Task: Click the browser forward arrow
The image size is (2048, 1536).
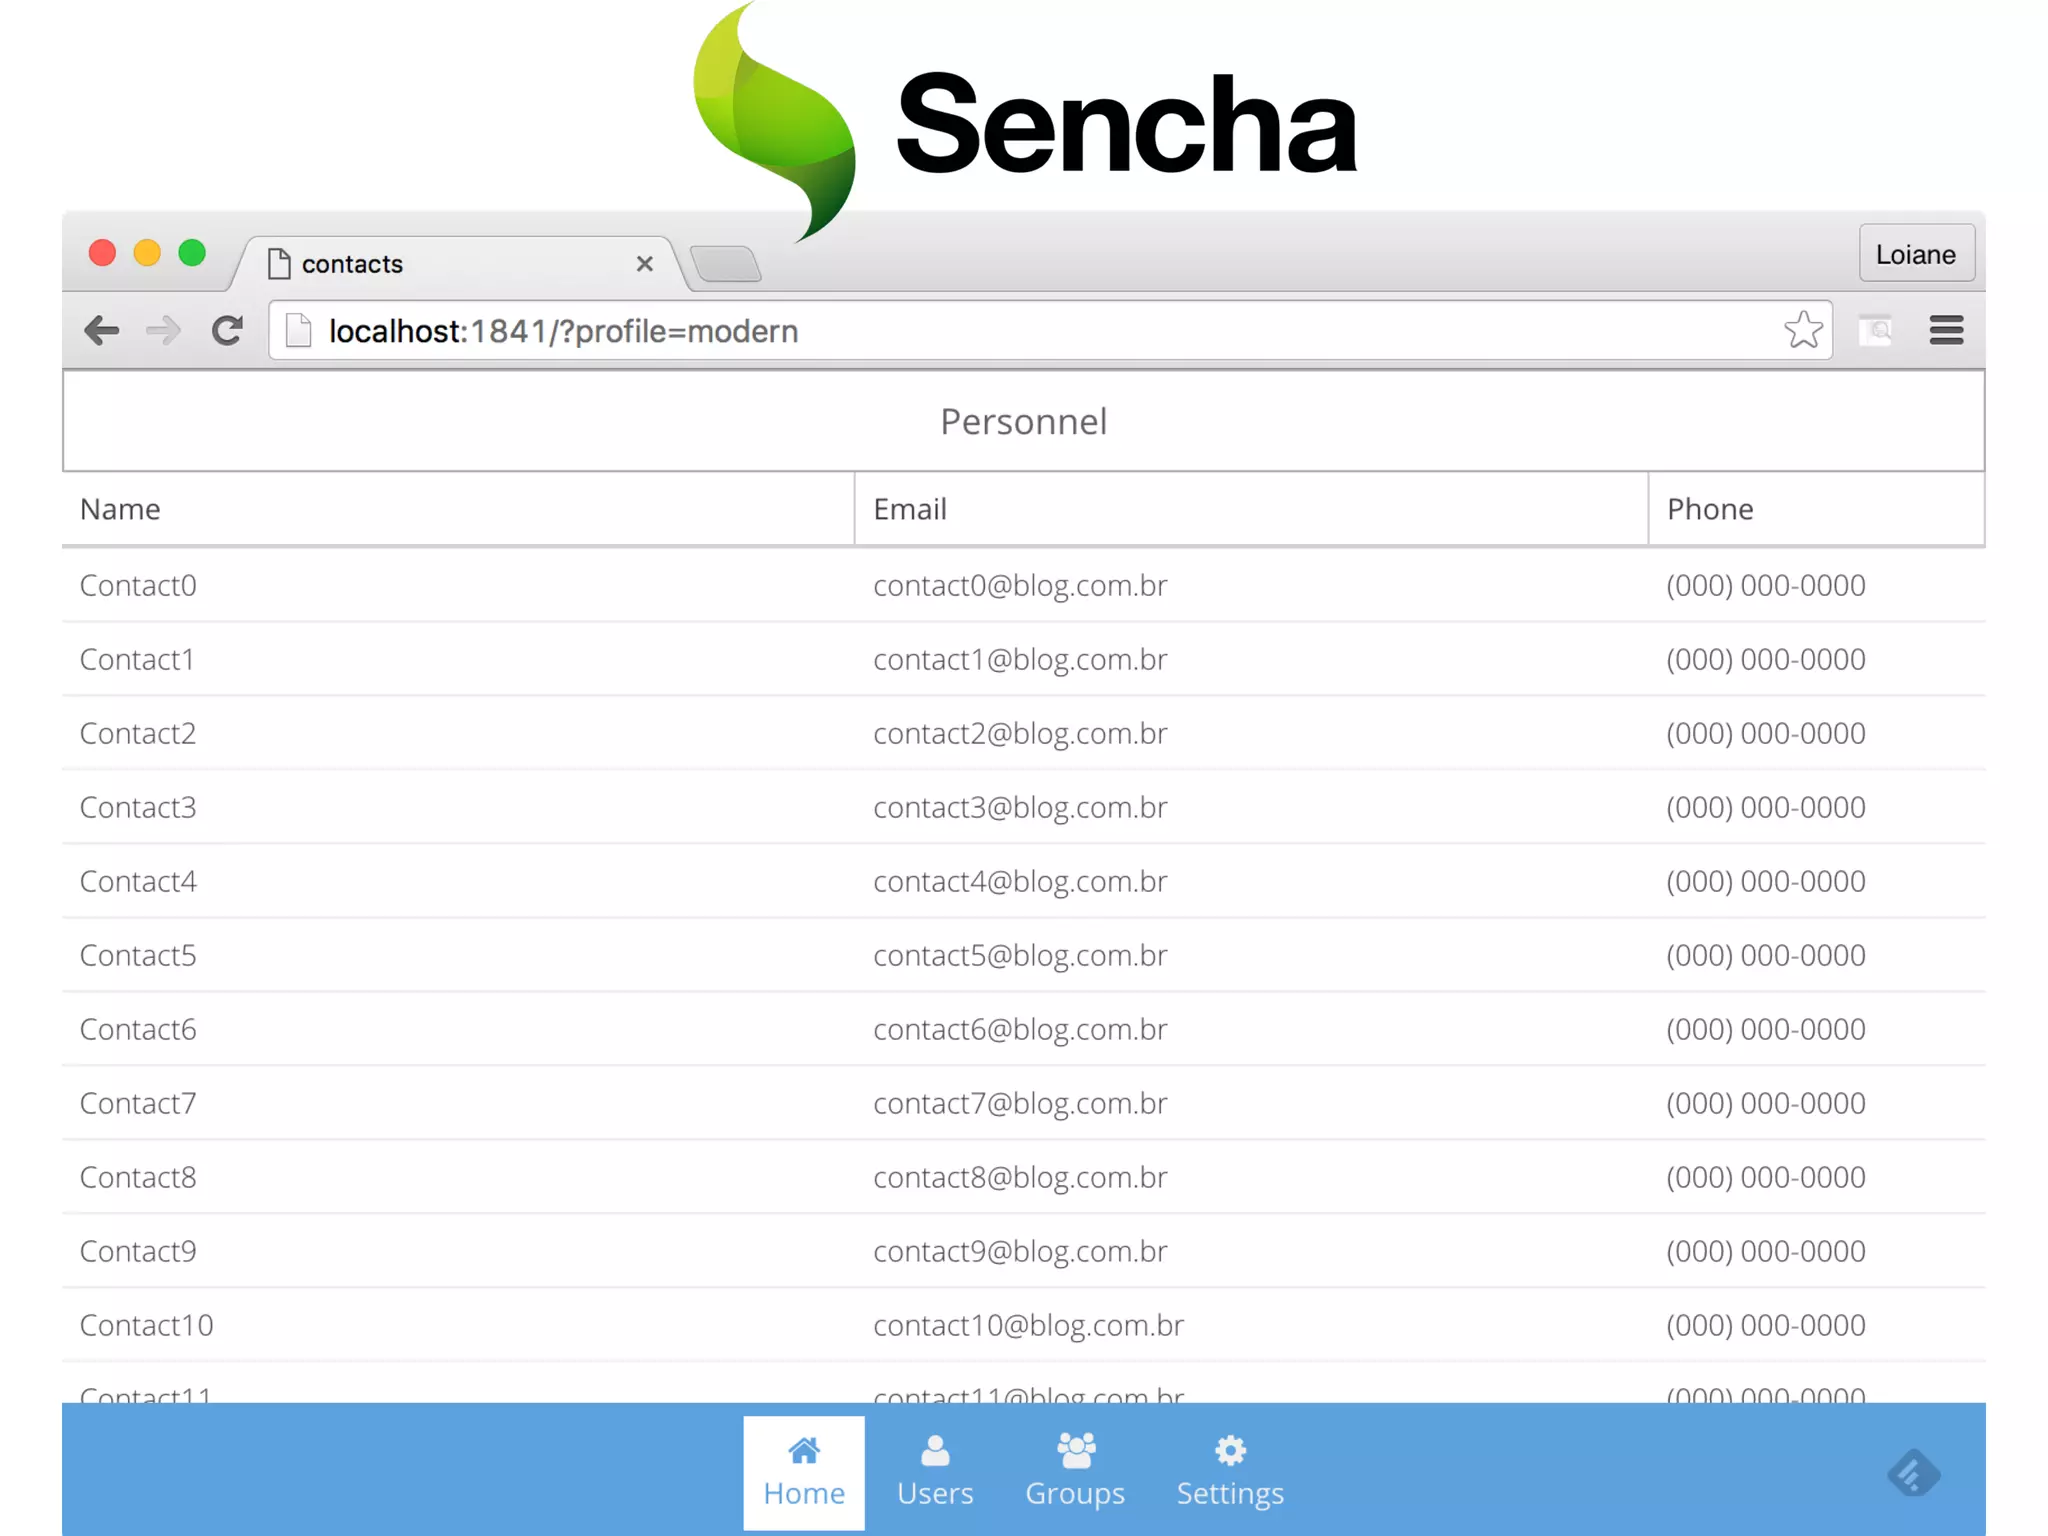Action: pos(163,330)
